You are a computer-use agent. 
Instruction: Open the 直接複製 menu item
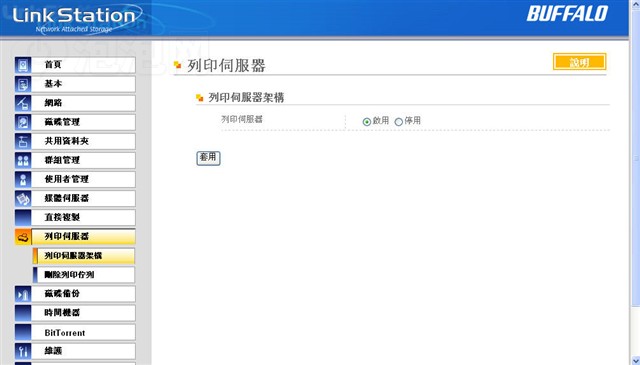click(x=83, y=218)
